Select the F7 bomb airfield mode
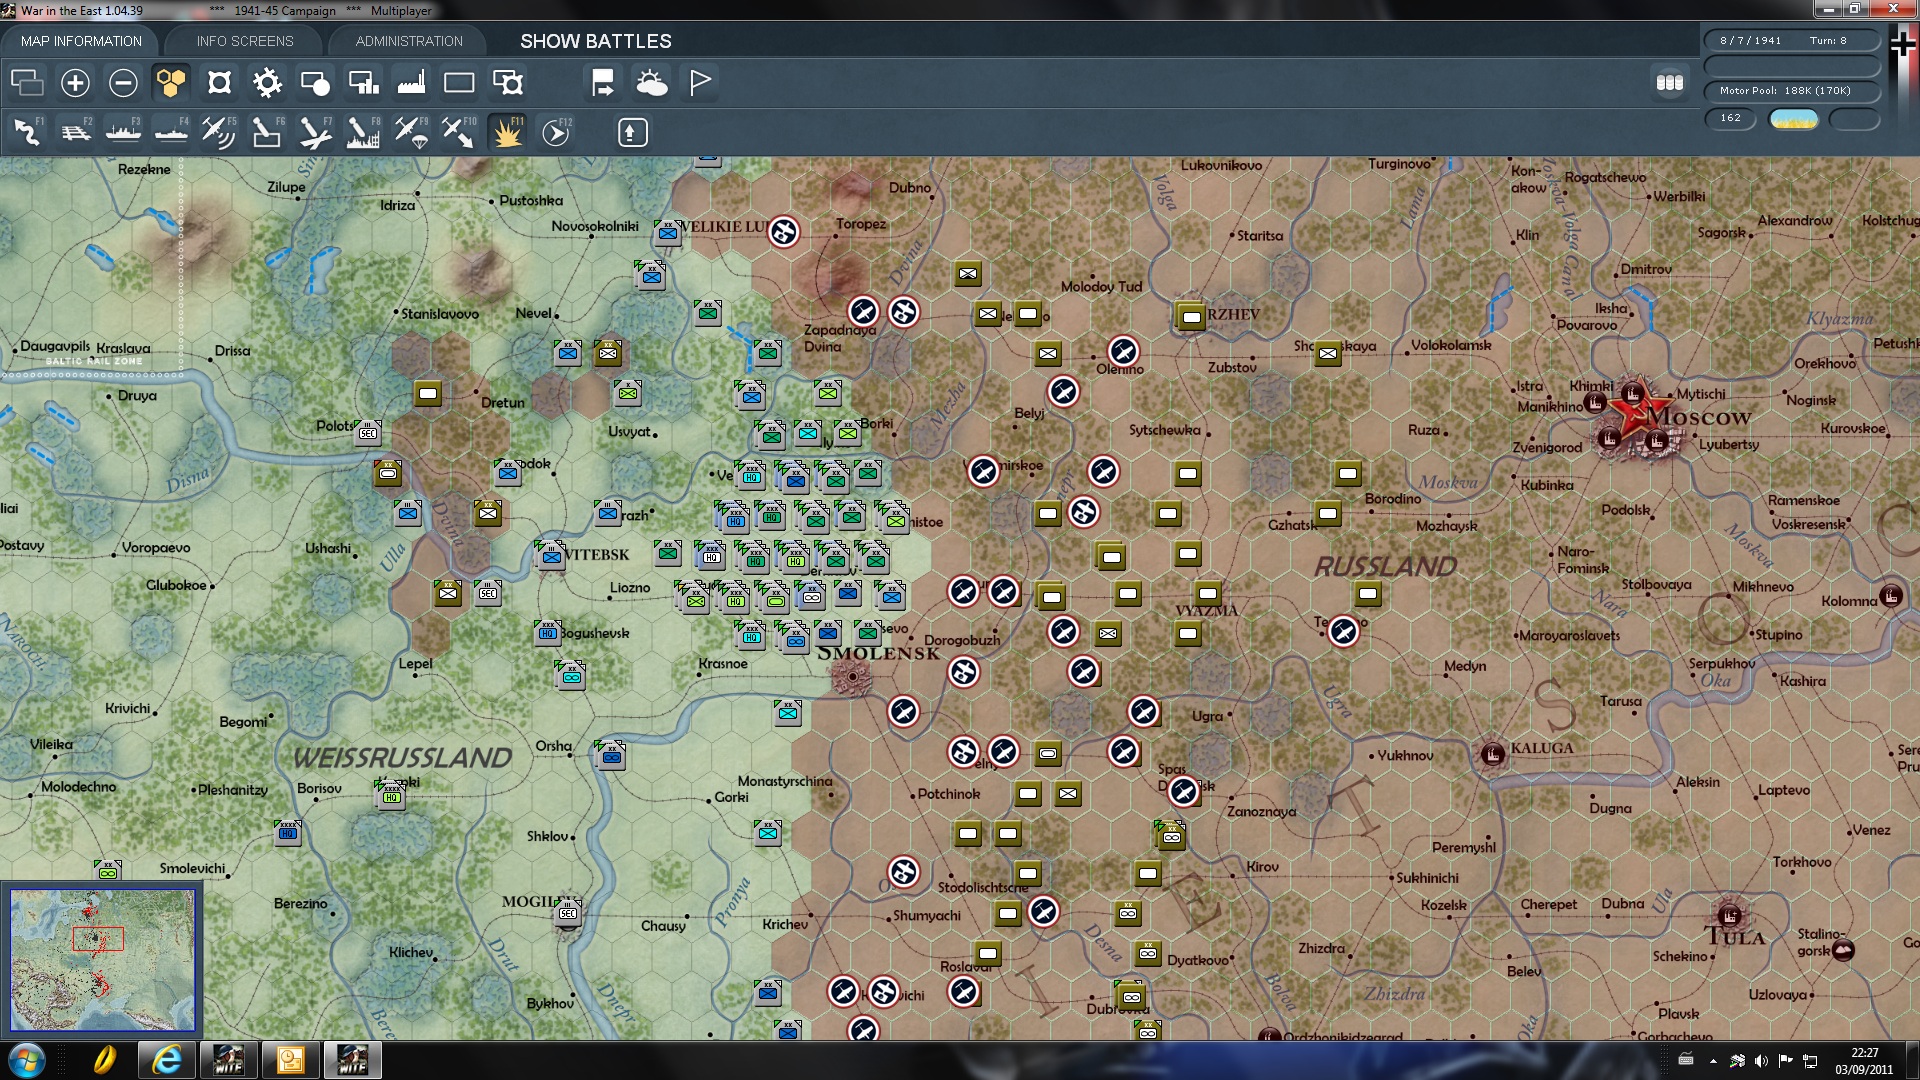The width and height of the screenshot is (1920, 1080). pyautogui.click(x=315, y=132)
